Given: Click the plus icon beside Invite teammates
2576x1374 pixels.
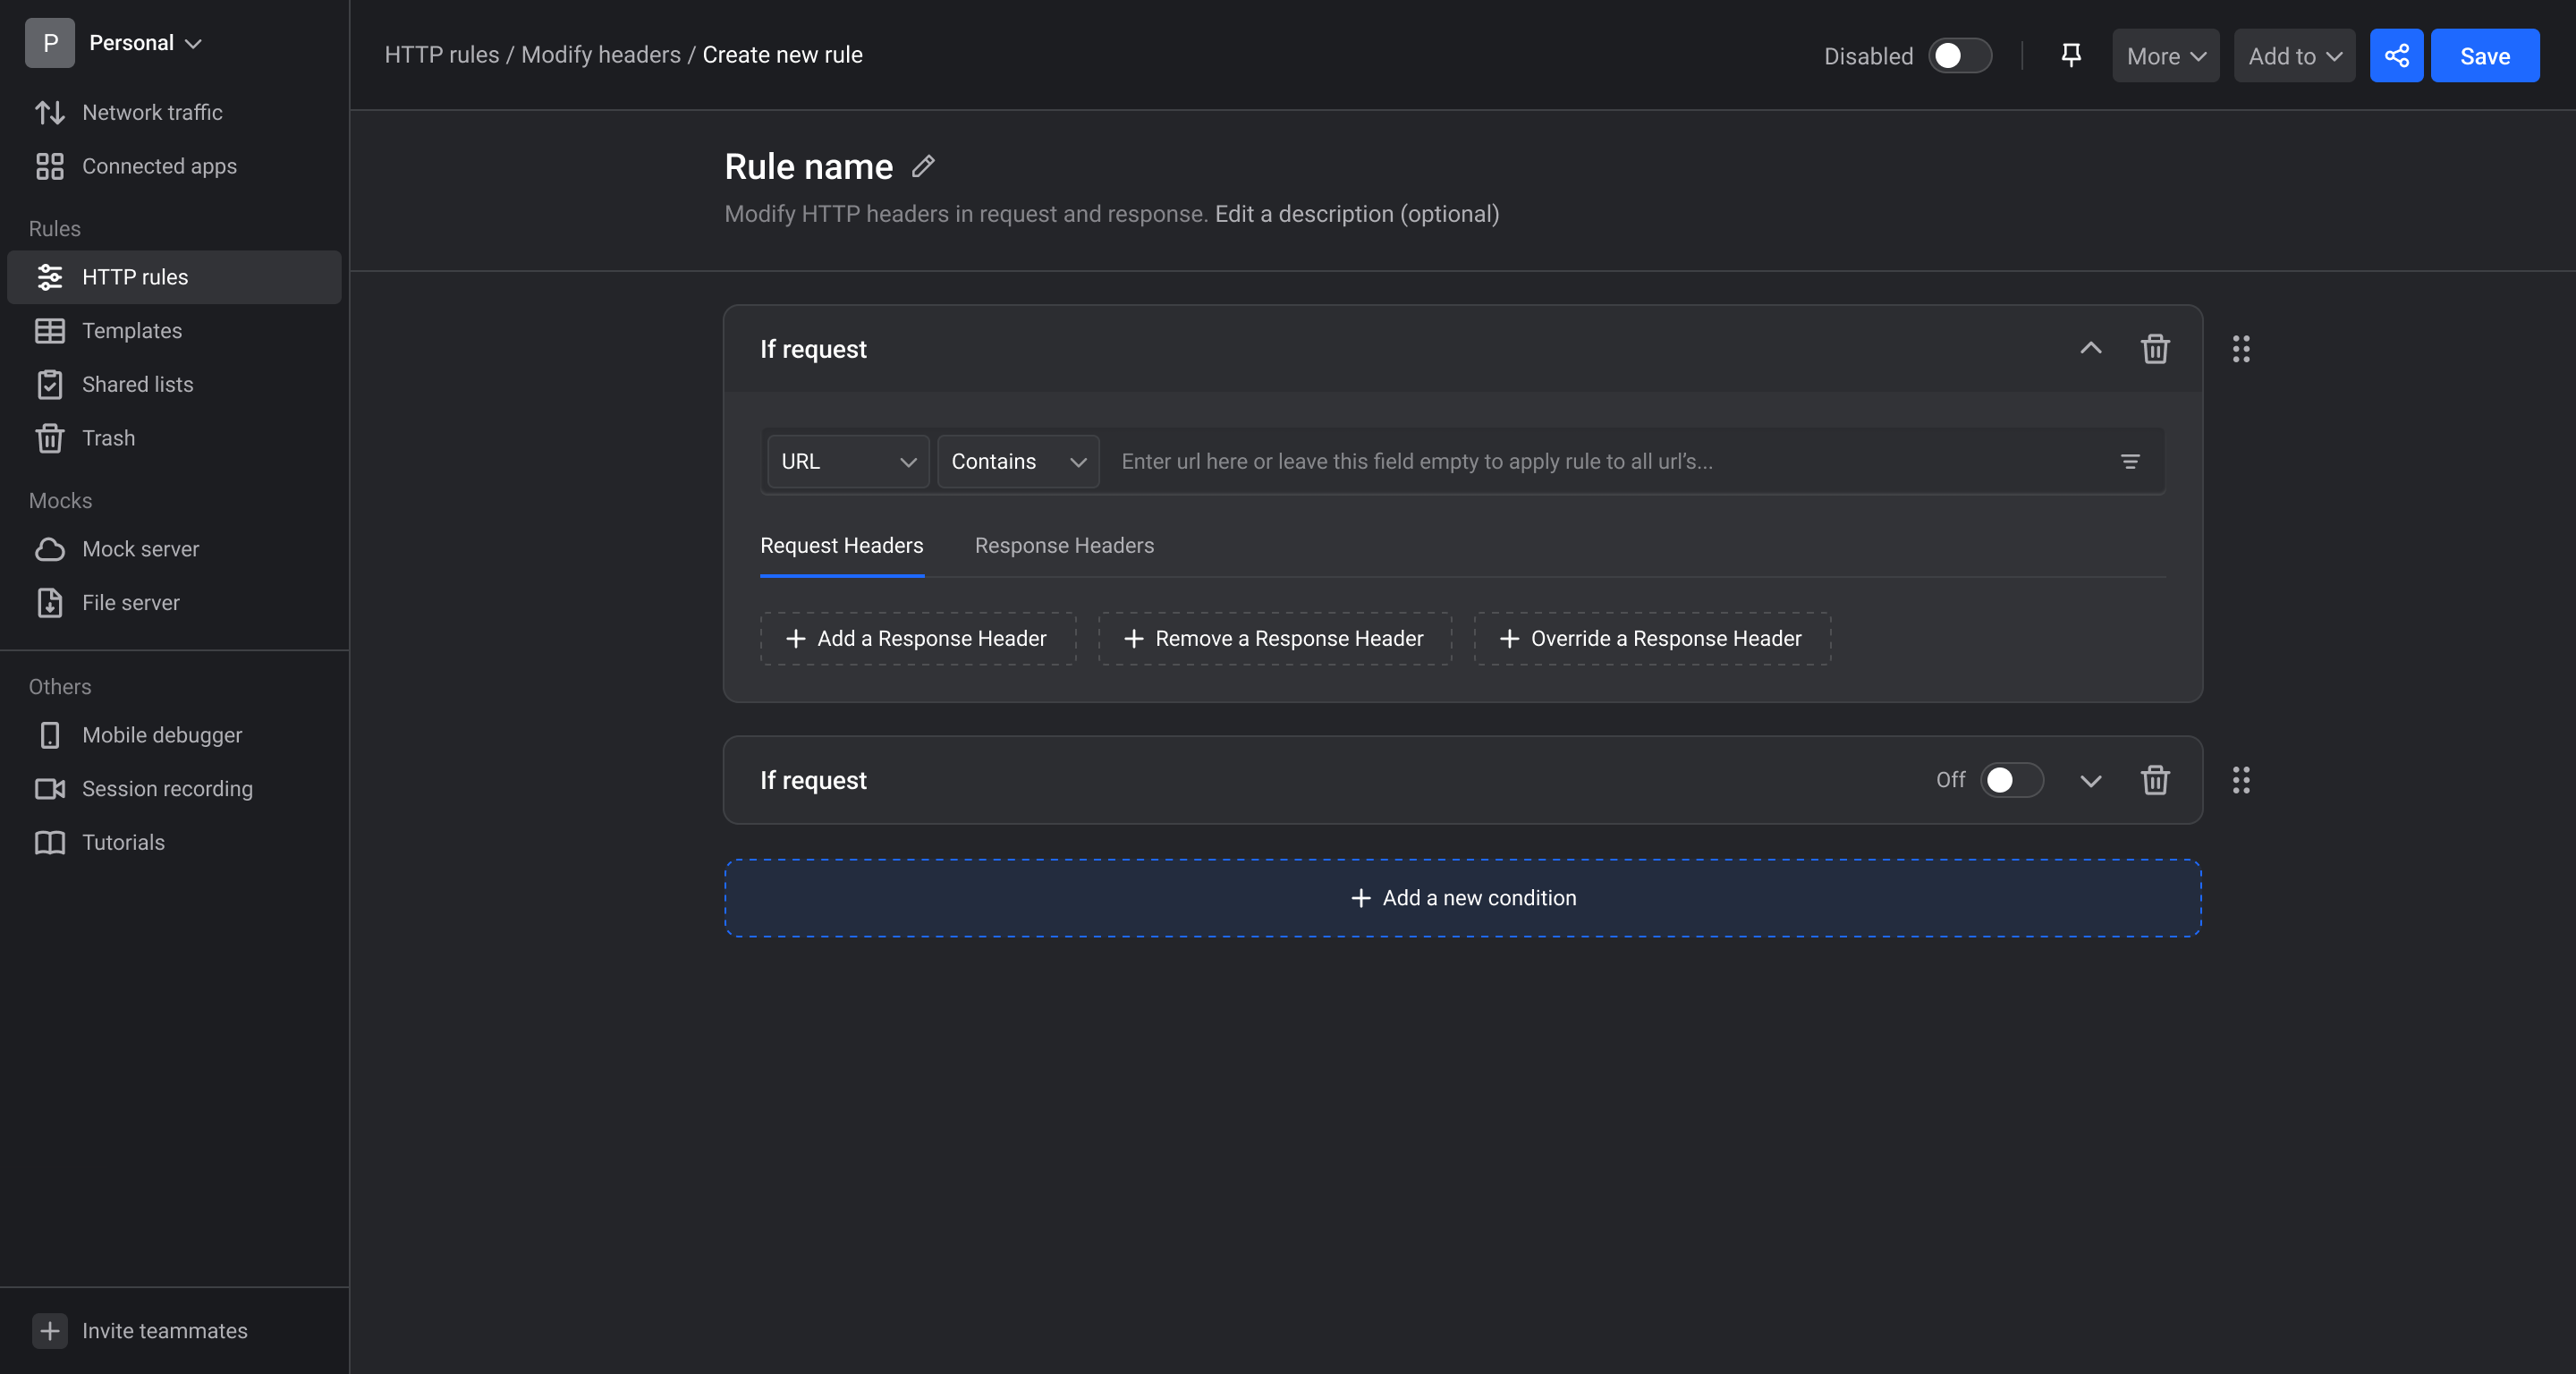Looking at the screenshot, I should point(50,1331).
